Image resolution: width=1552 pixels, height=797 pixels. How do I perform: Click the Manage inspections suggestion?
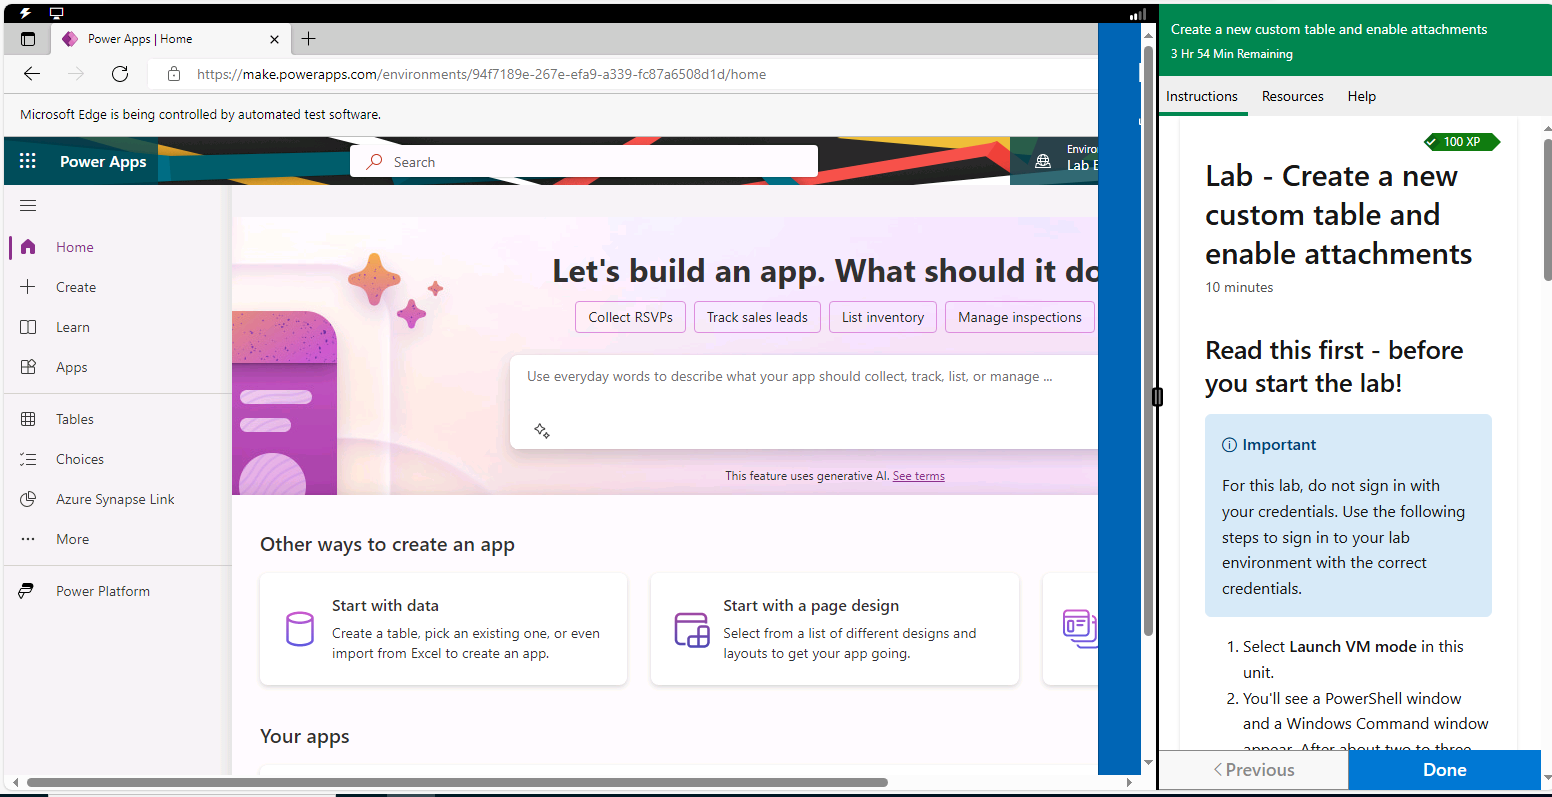(x=1020, y=317)
